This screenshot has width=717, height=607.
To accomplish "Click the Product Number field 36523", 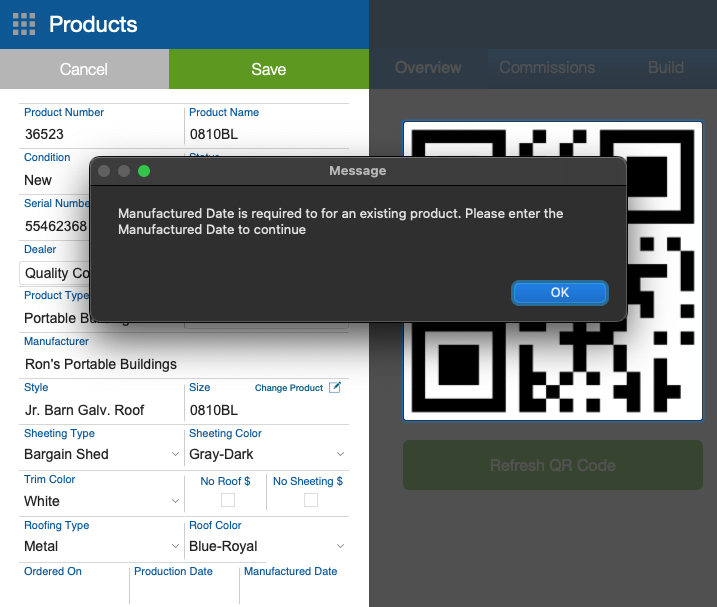I will 101,134.
